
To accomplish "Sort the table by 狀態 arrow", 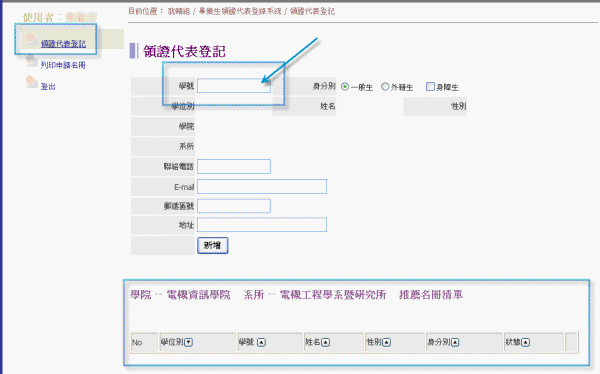I will (x=525, y=342).
